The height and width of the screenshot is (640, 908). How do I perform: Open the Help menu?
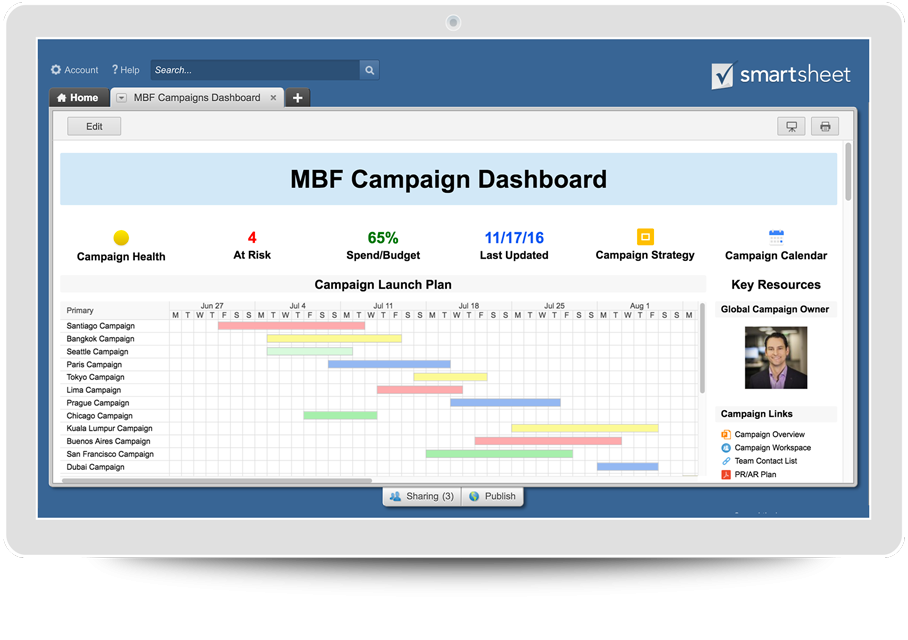[x=125, y=70]
